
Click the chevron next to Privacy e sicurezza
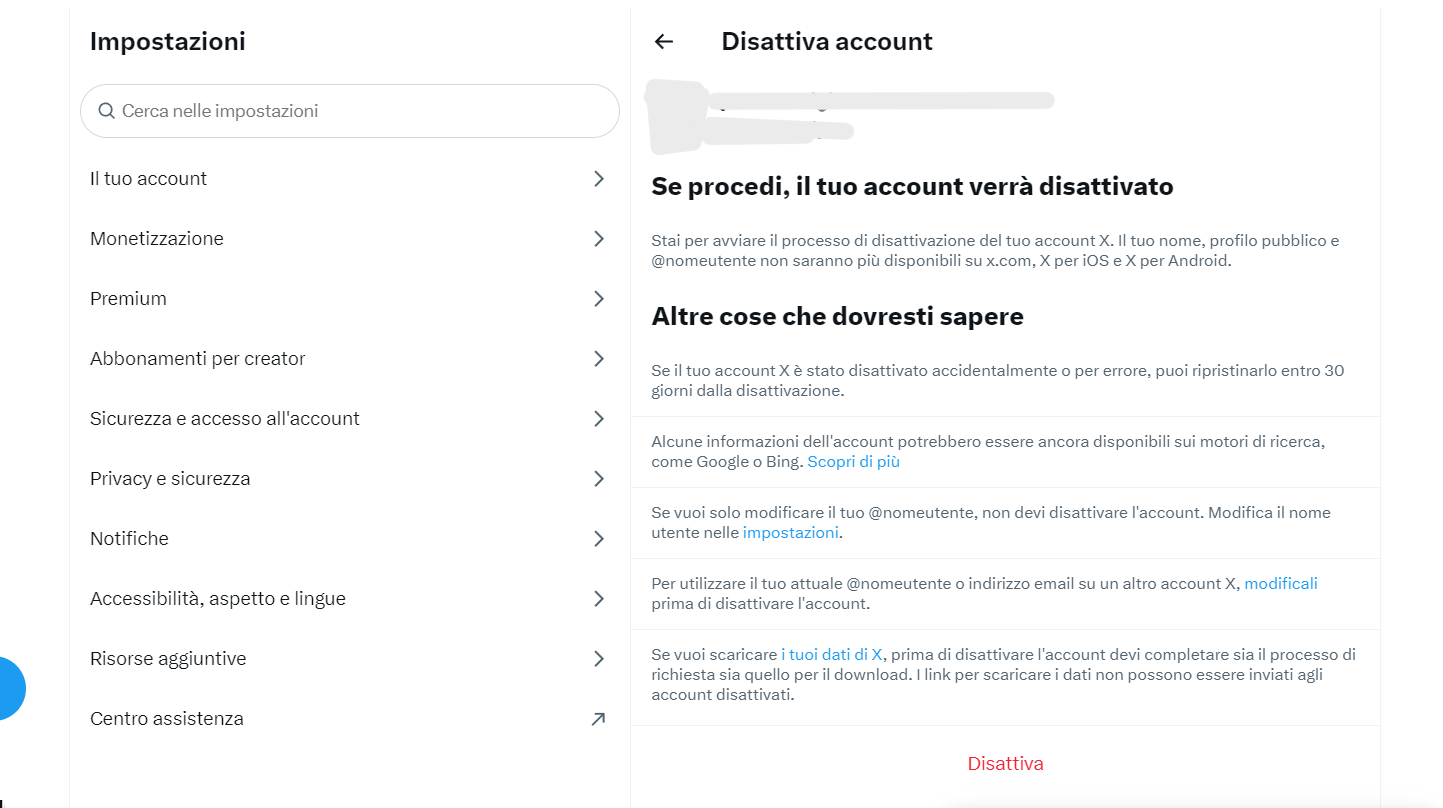coord(599,478)
